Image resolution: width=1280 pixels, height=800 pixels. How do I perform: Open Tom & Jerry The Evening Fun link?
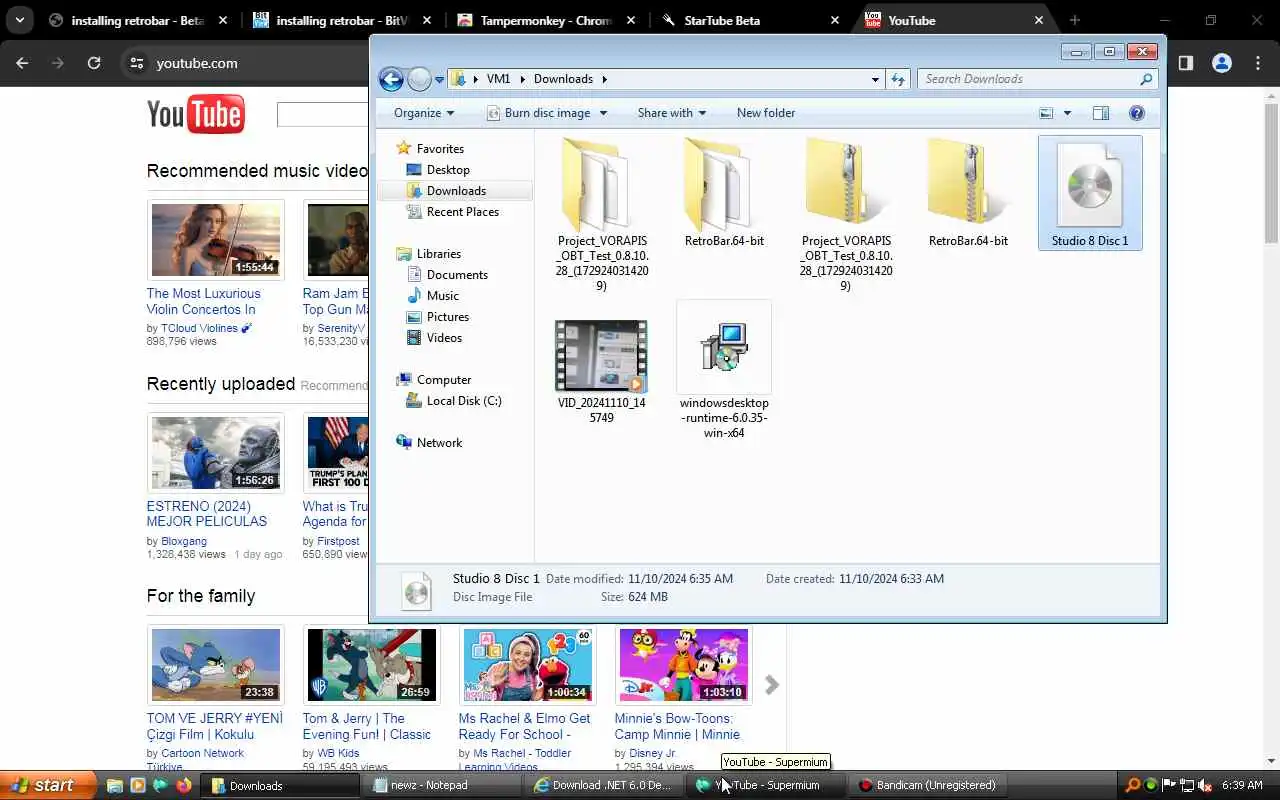(x=367, y=726)
